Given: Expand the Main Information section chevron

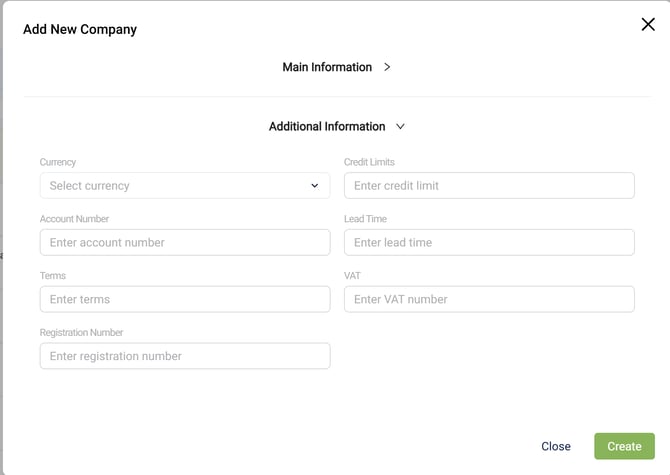Looking at the screenshot, I should pos(387,67).
